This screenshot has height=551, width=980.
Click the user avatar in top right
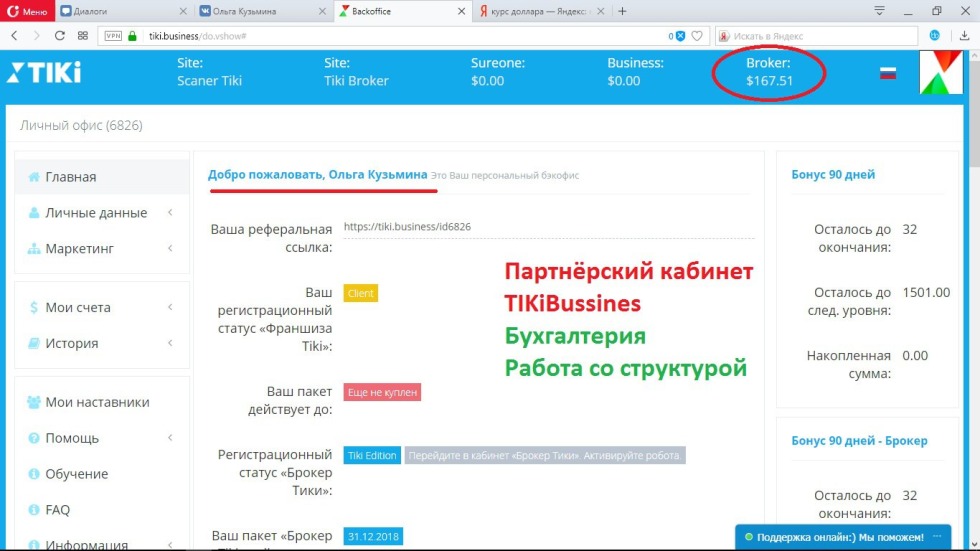point(940,73)
